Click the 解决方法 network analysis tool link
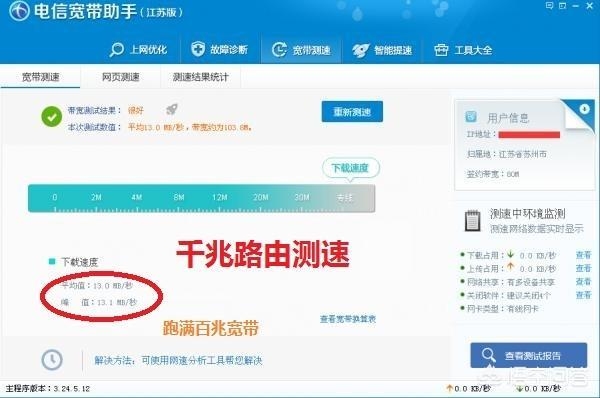The height and width of the screenshot is (398, 600). tap(178, 360)
